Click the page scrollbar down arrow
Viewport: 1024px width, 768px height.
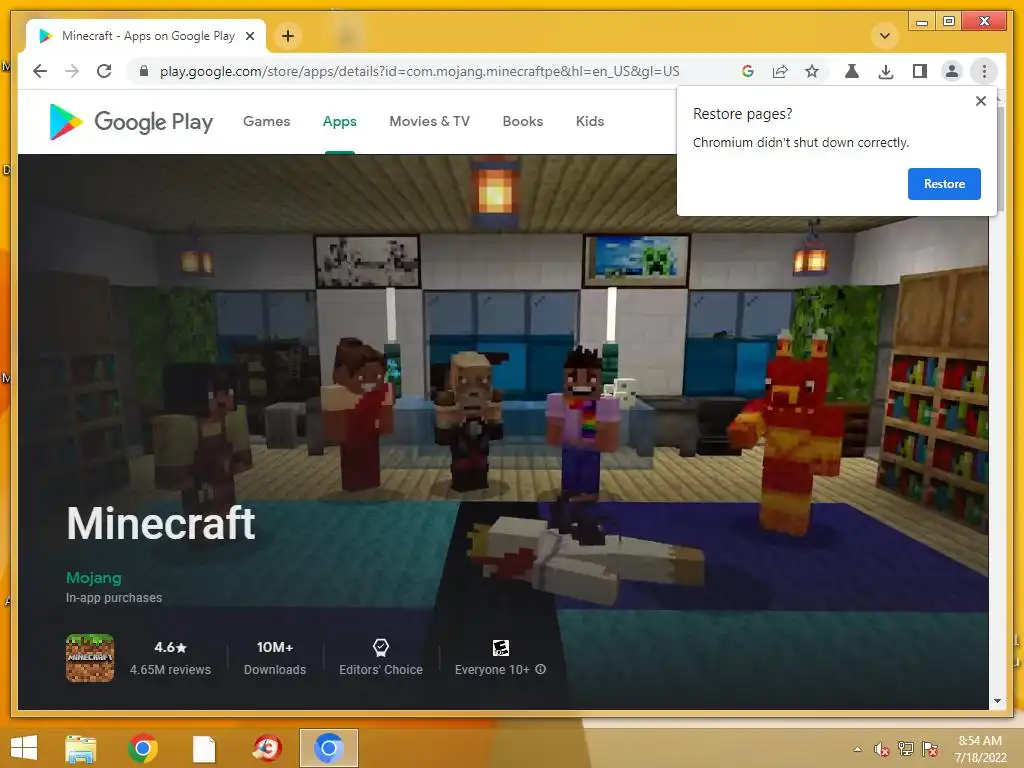point(997,701)
